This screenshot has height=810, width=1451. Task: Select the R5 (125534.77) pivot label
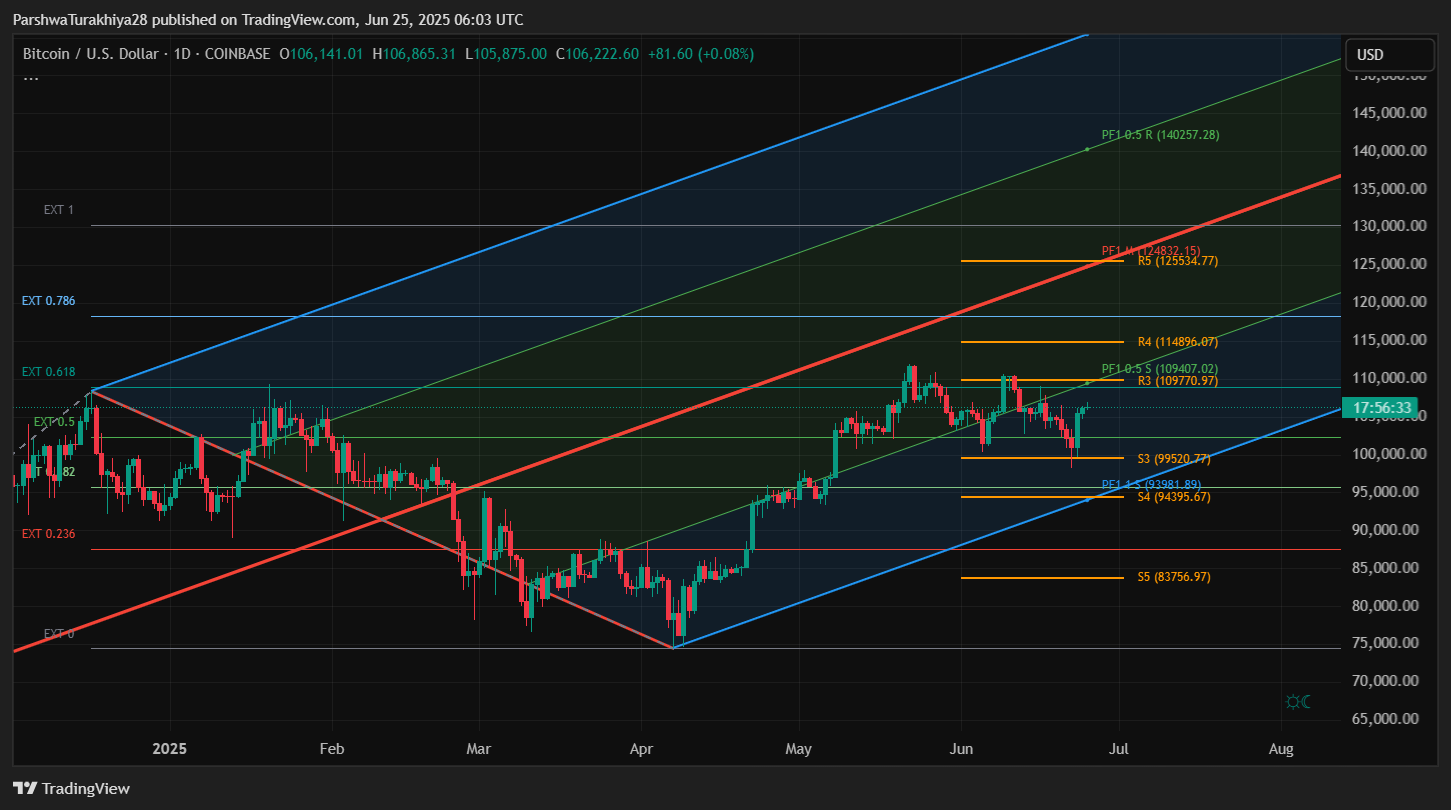point(1178,261)
